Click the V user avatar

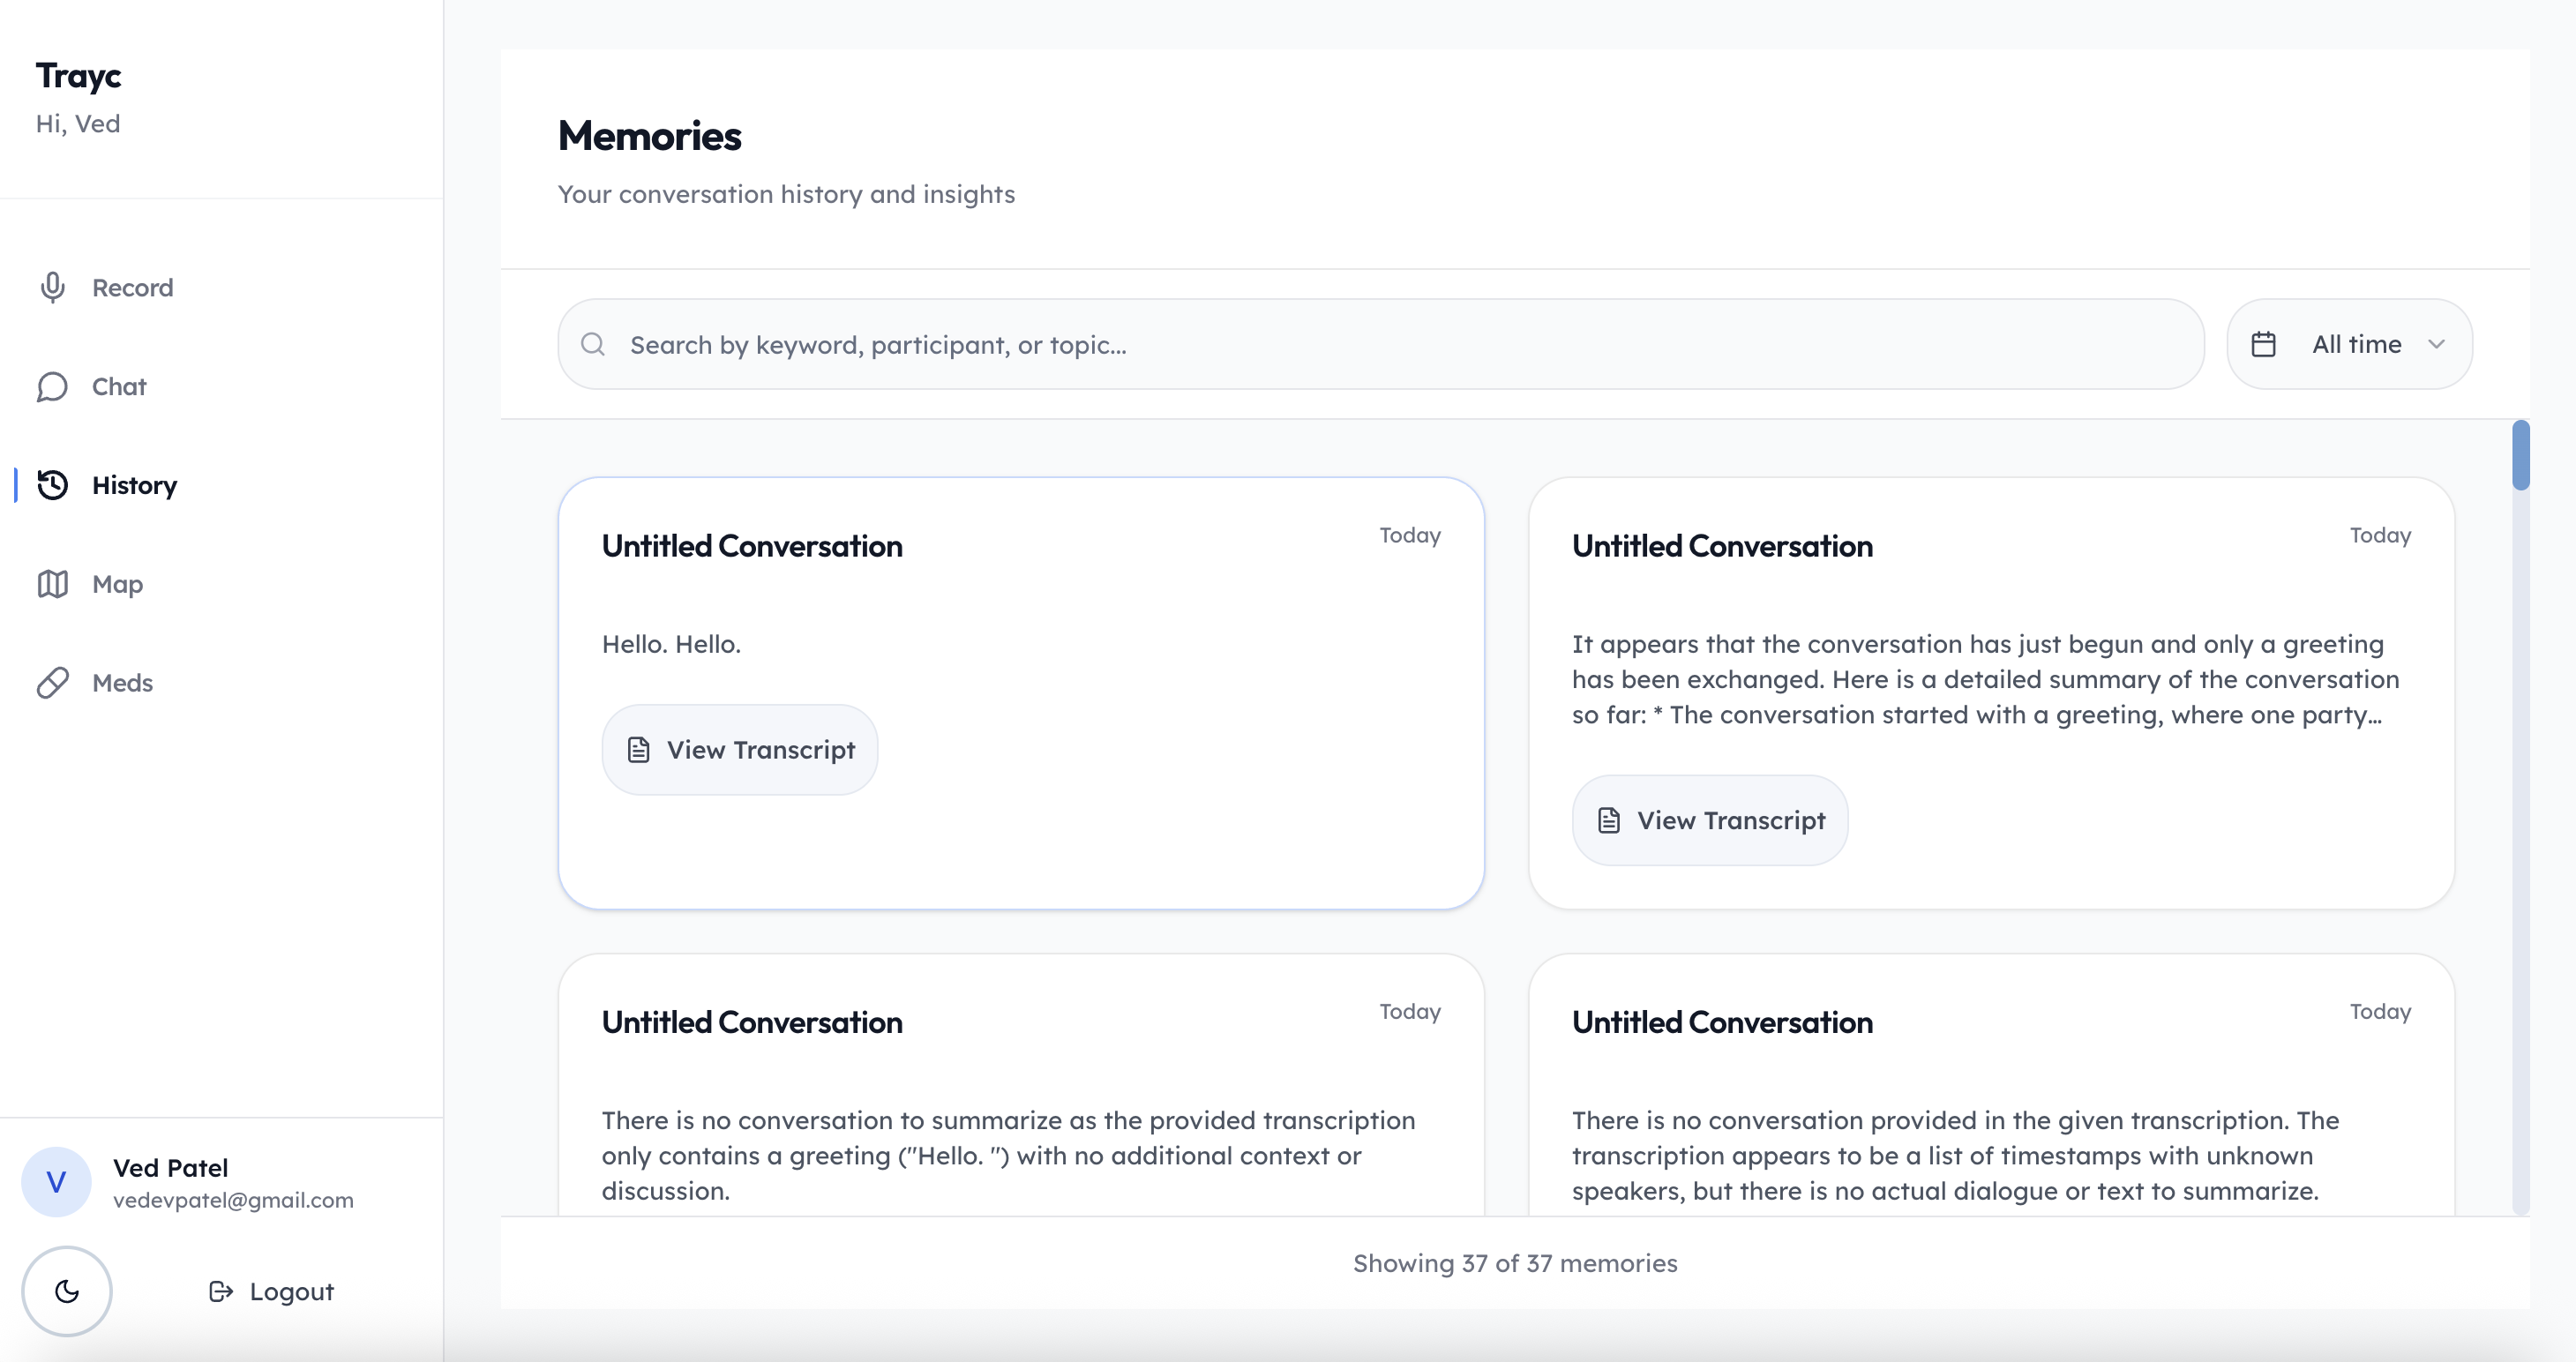coord(56,1182)
